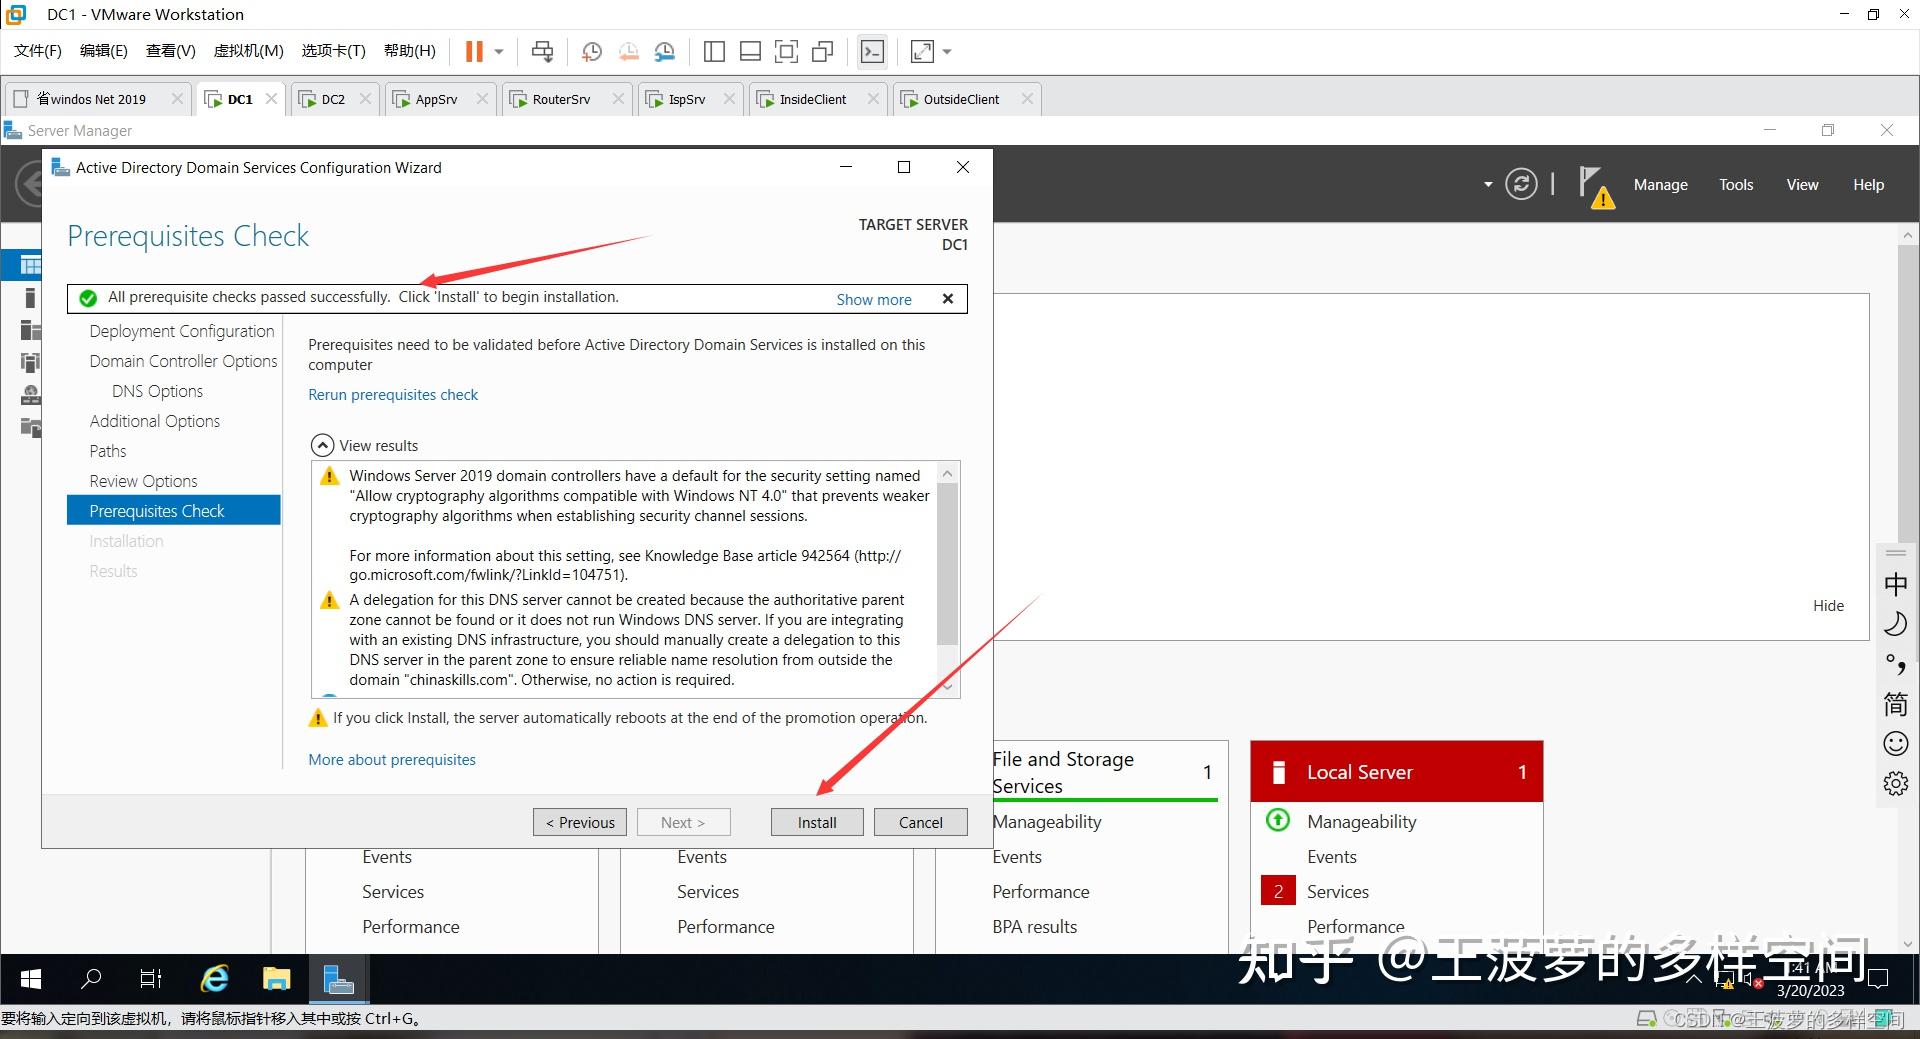The width and height of the screenshot is (1920, 1039).
Task: Launch Internet Explorer from taskbar
Action: click(x=214, y=979)
